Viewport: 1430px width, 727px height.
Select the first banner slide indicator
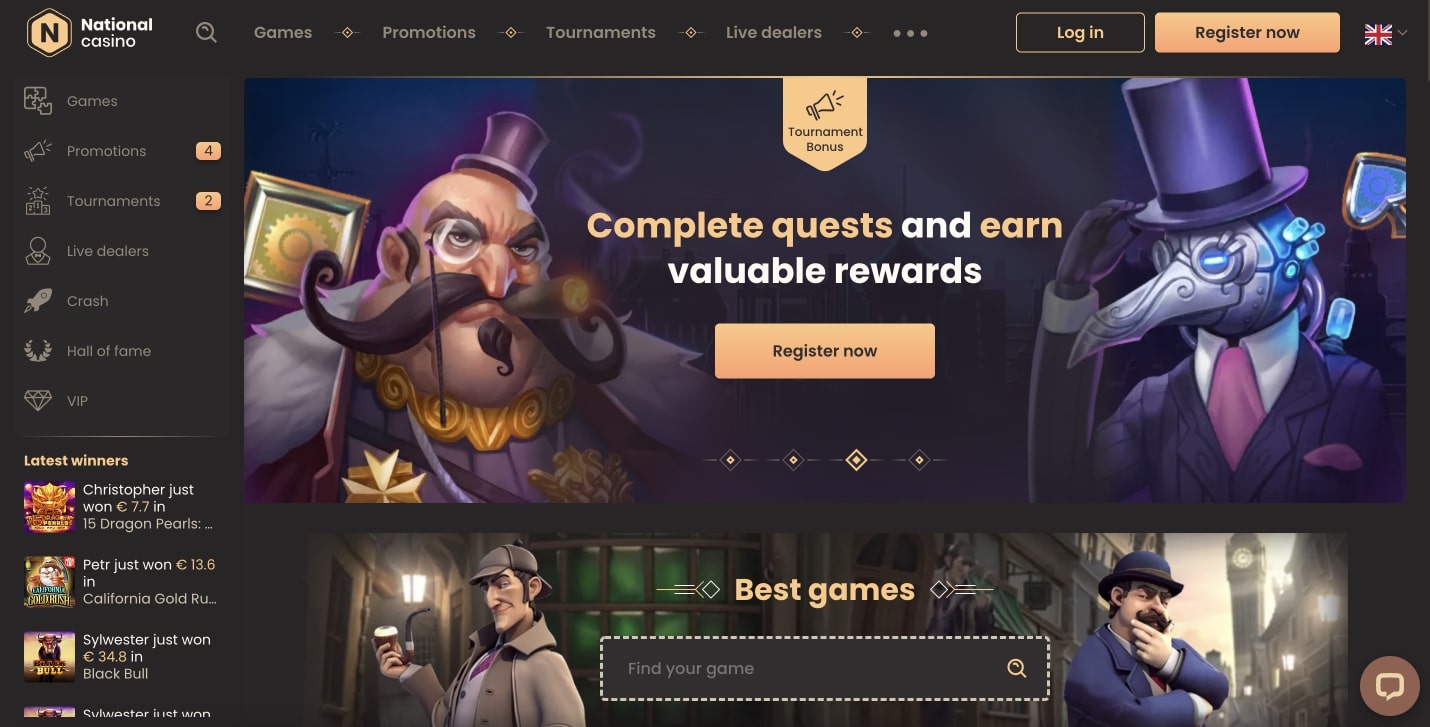[x=730, y=460]
